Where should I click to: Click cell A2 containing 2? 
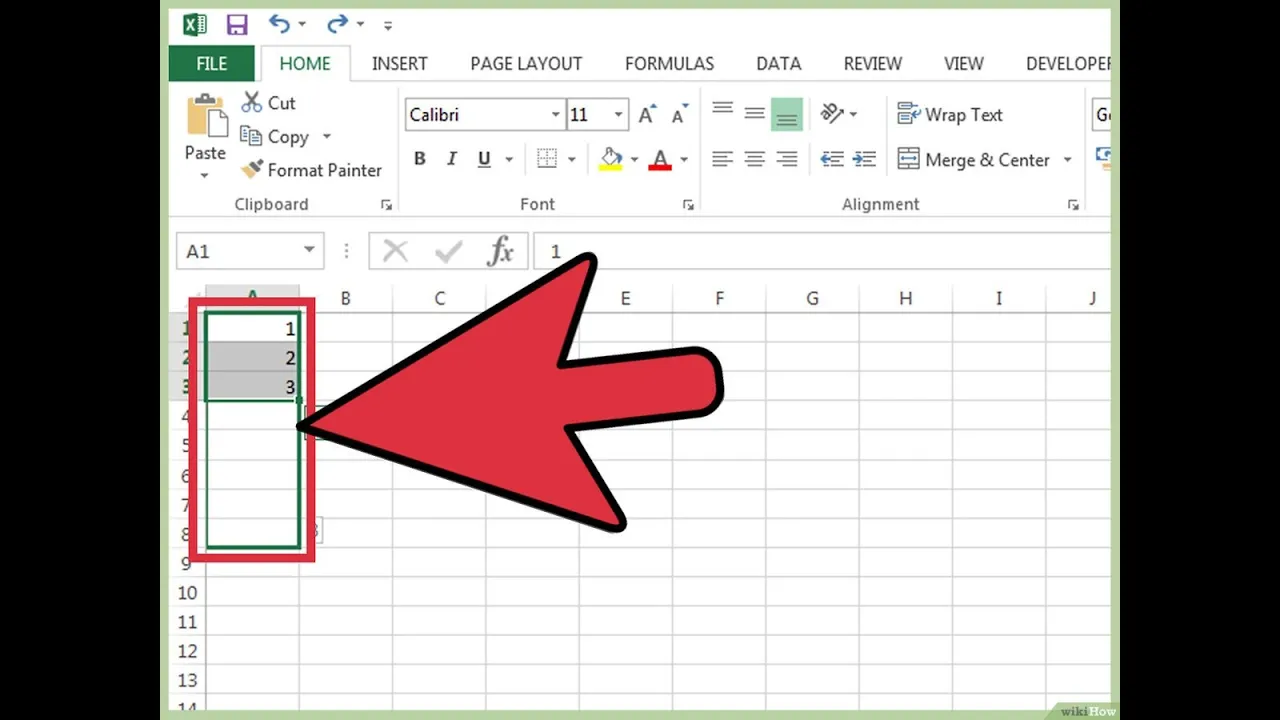(252, 358)
